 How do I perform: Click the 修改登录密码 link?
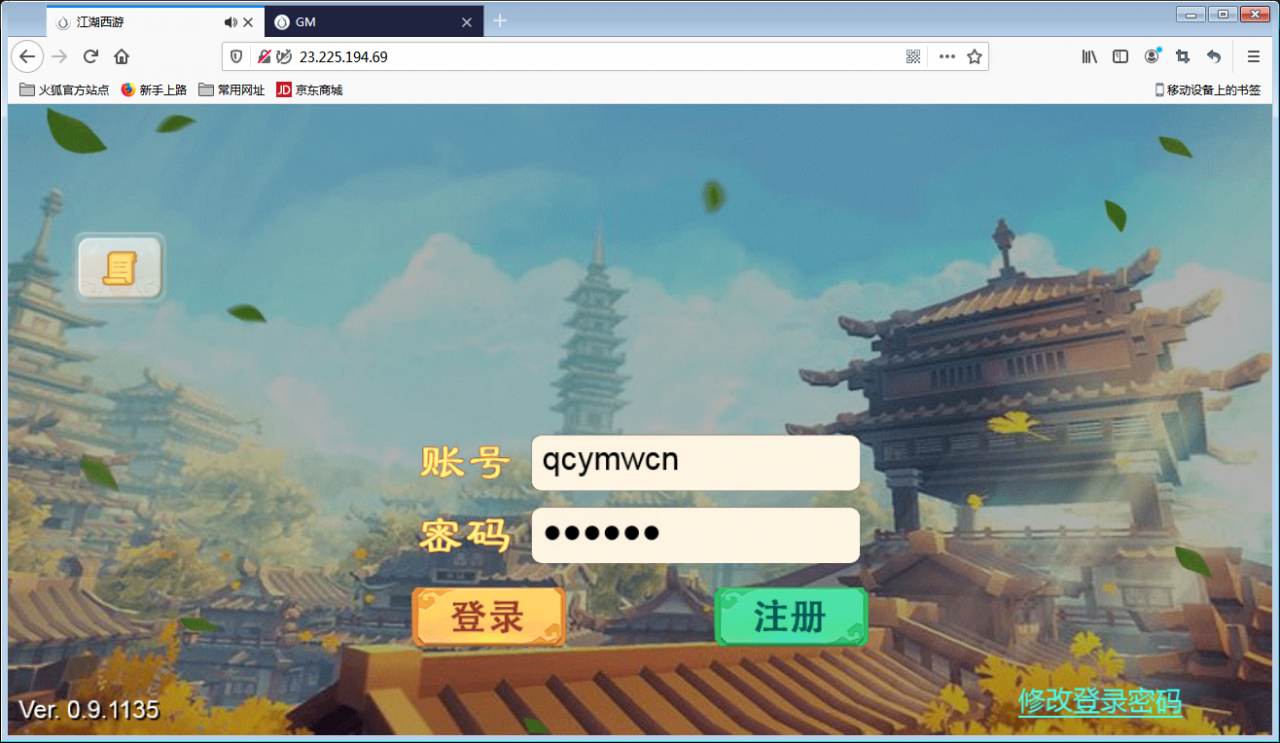[x=1099, y=702]
